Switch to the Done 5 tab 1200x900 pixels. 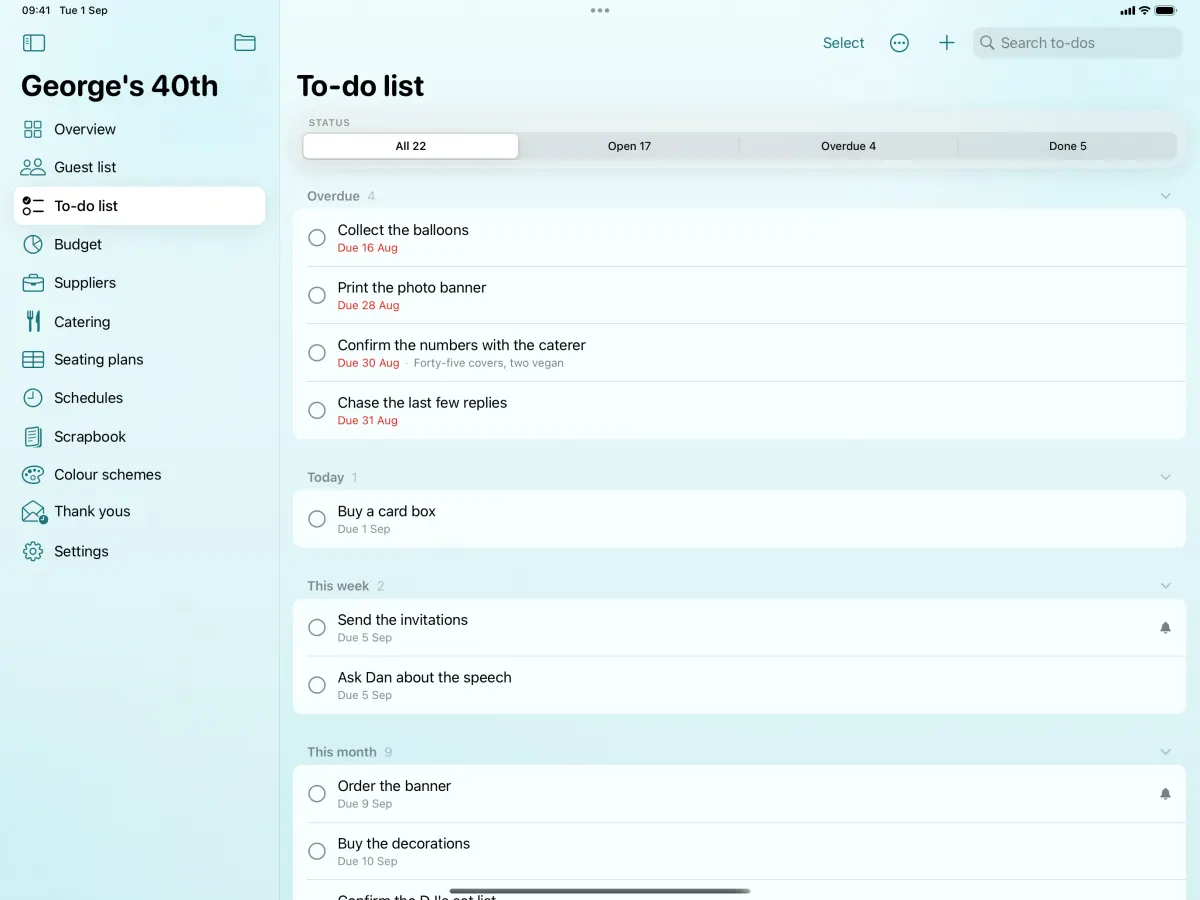pos(1067,146)
